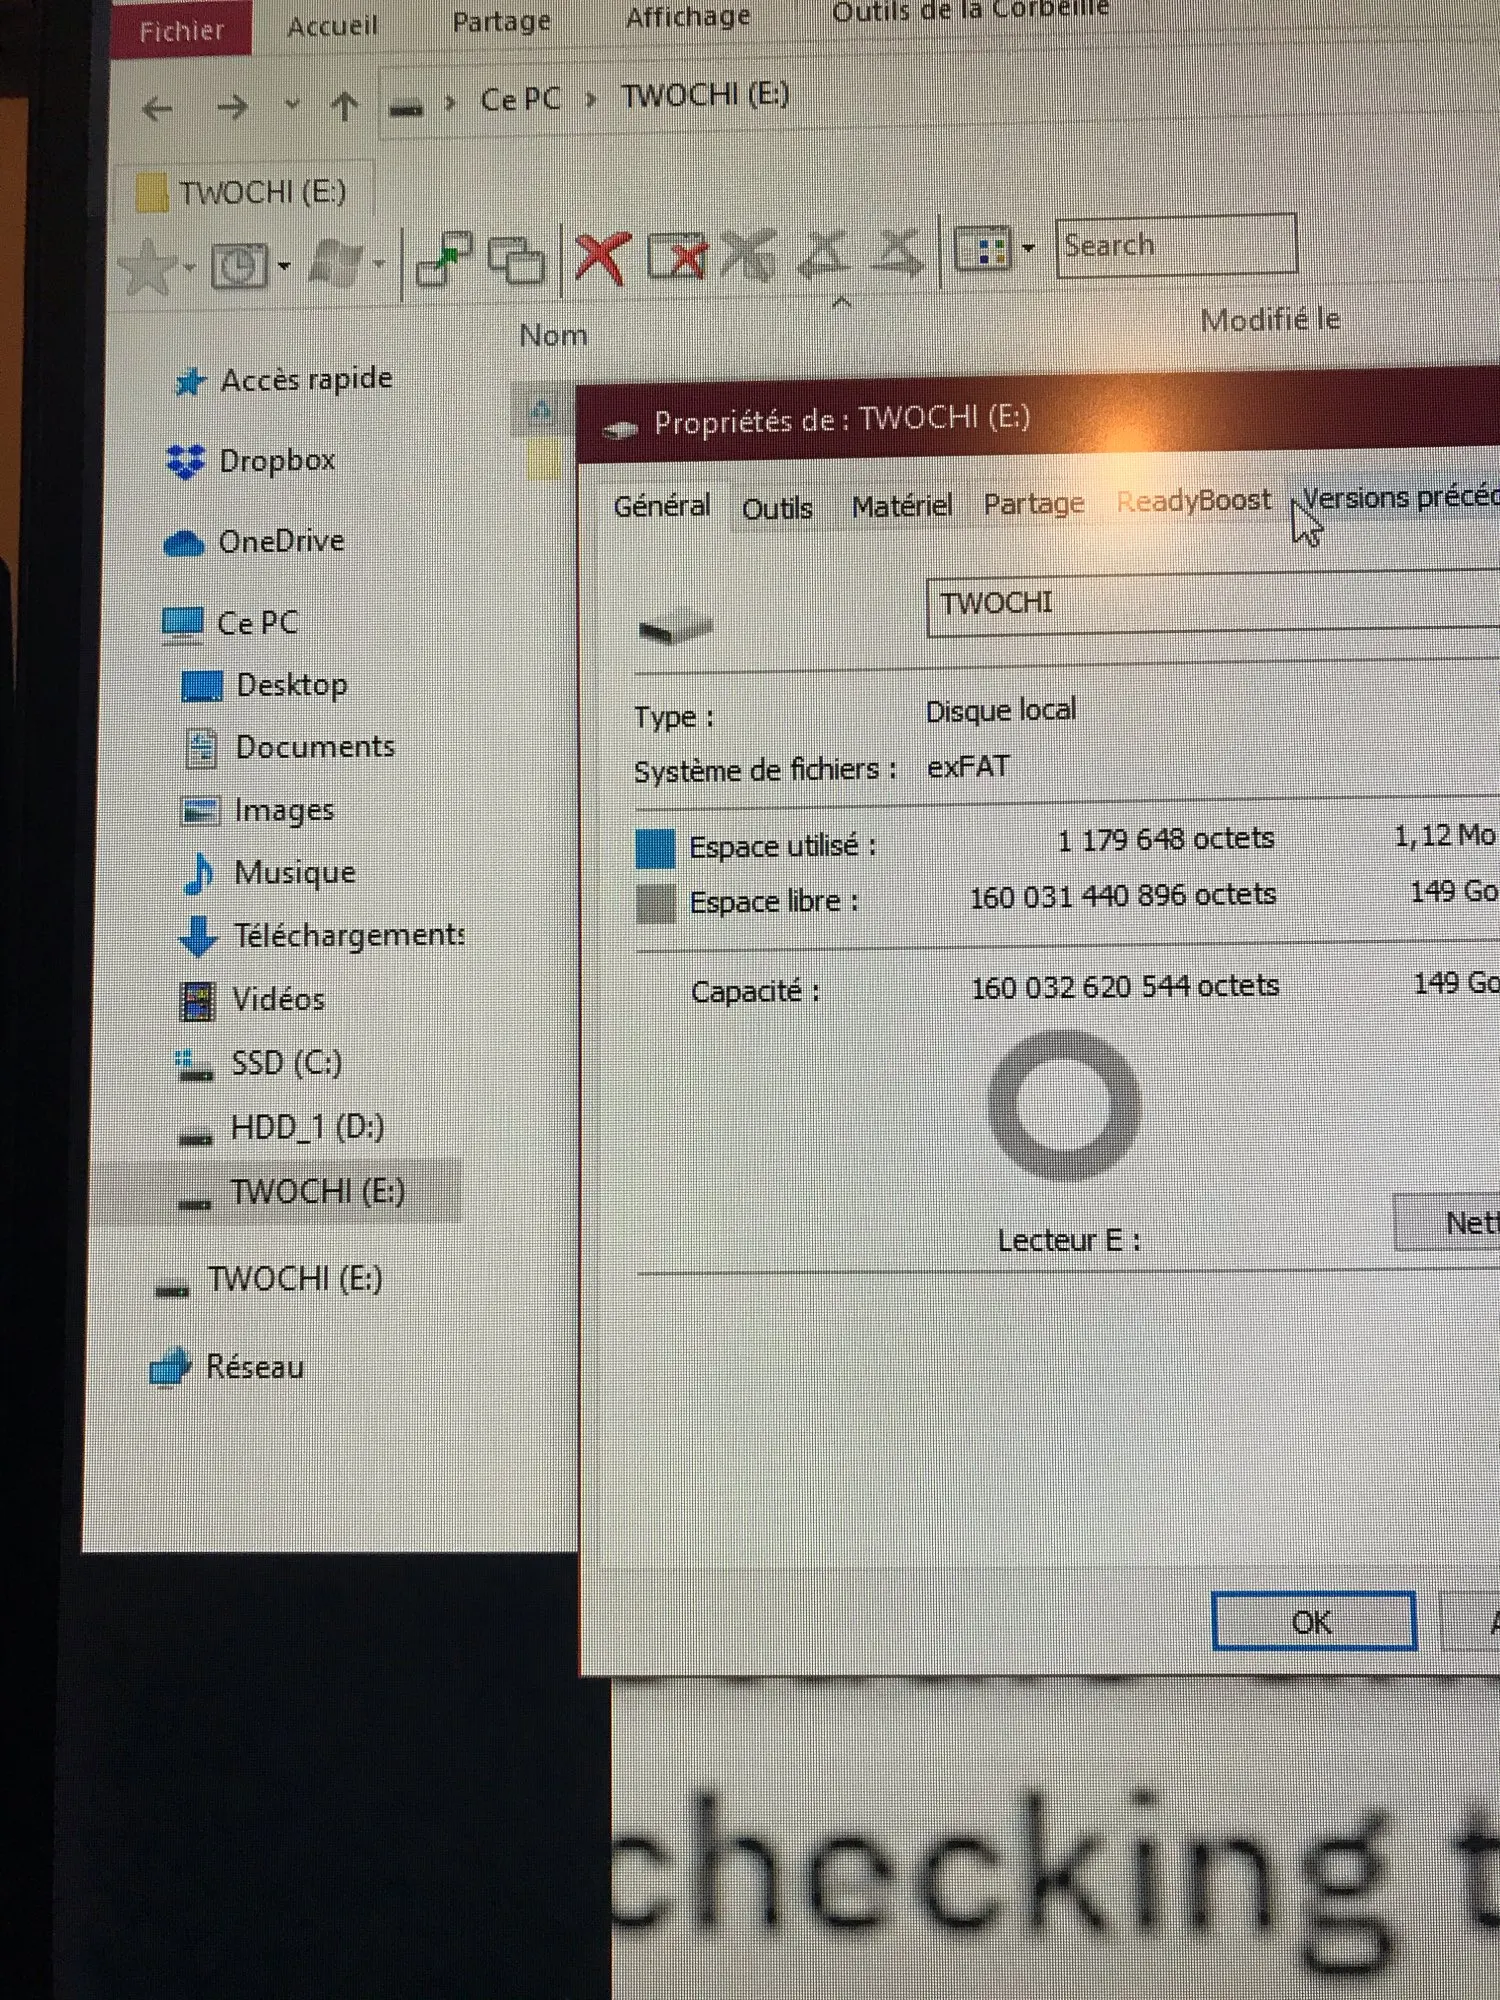Click the 160 032 620 544 octets capacity

click(x=1125, y=987)
